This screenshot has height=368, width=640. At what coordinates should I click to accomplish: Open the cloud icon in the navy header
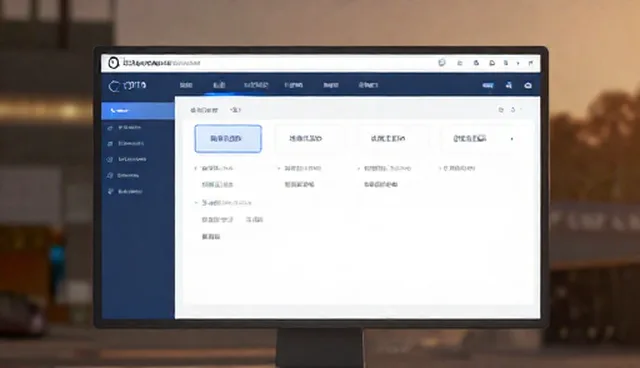[528, 85]
